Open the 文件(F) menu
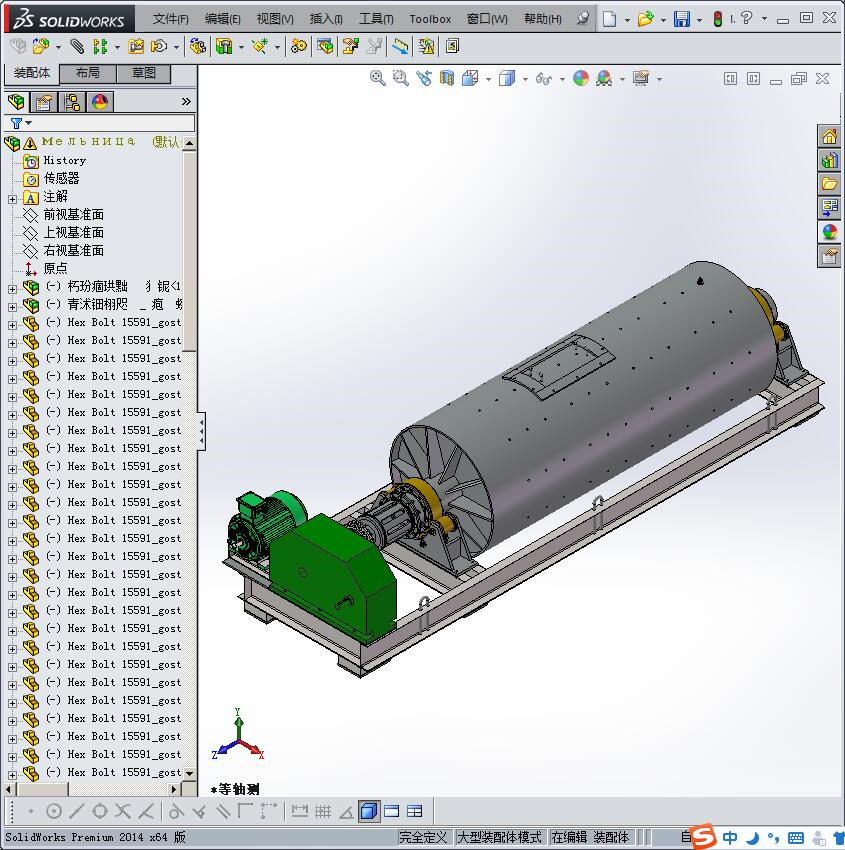Viewport: 845px width, 850px height. pos(170,19)
